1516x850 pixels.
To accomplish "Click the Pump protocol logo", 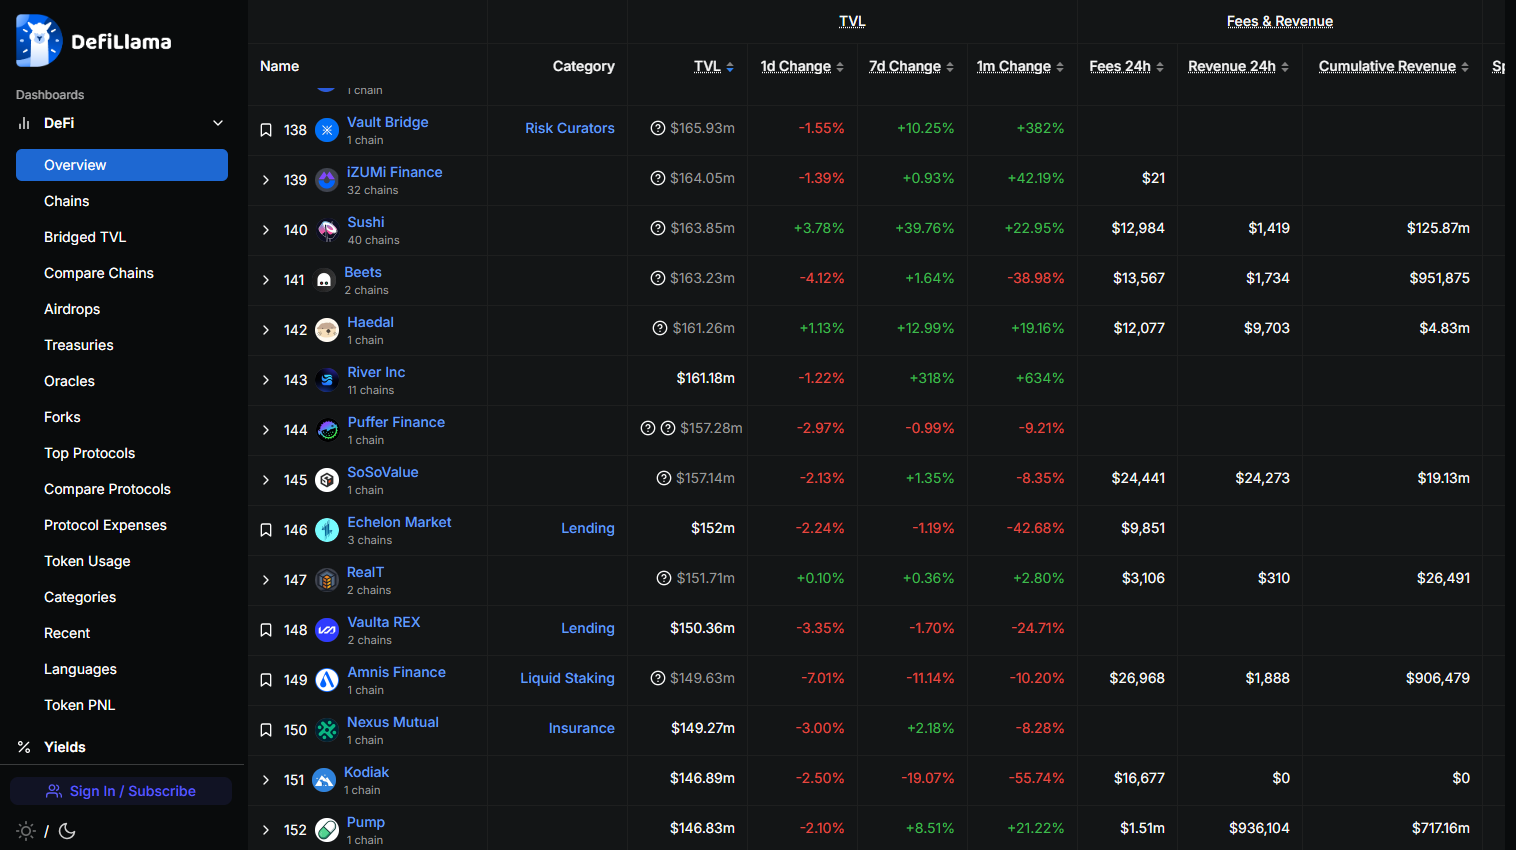I will (327, 830).
